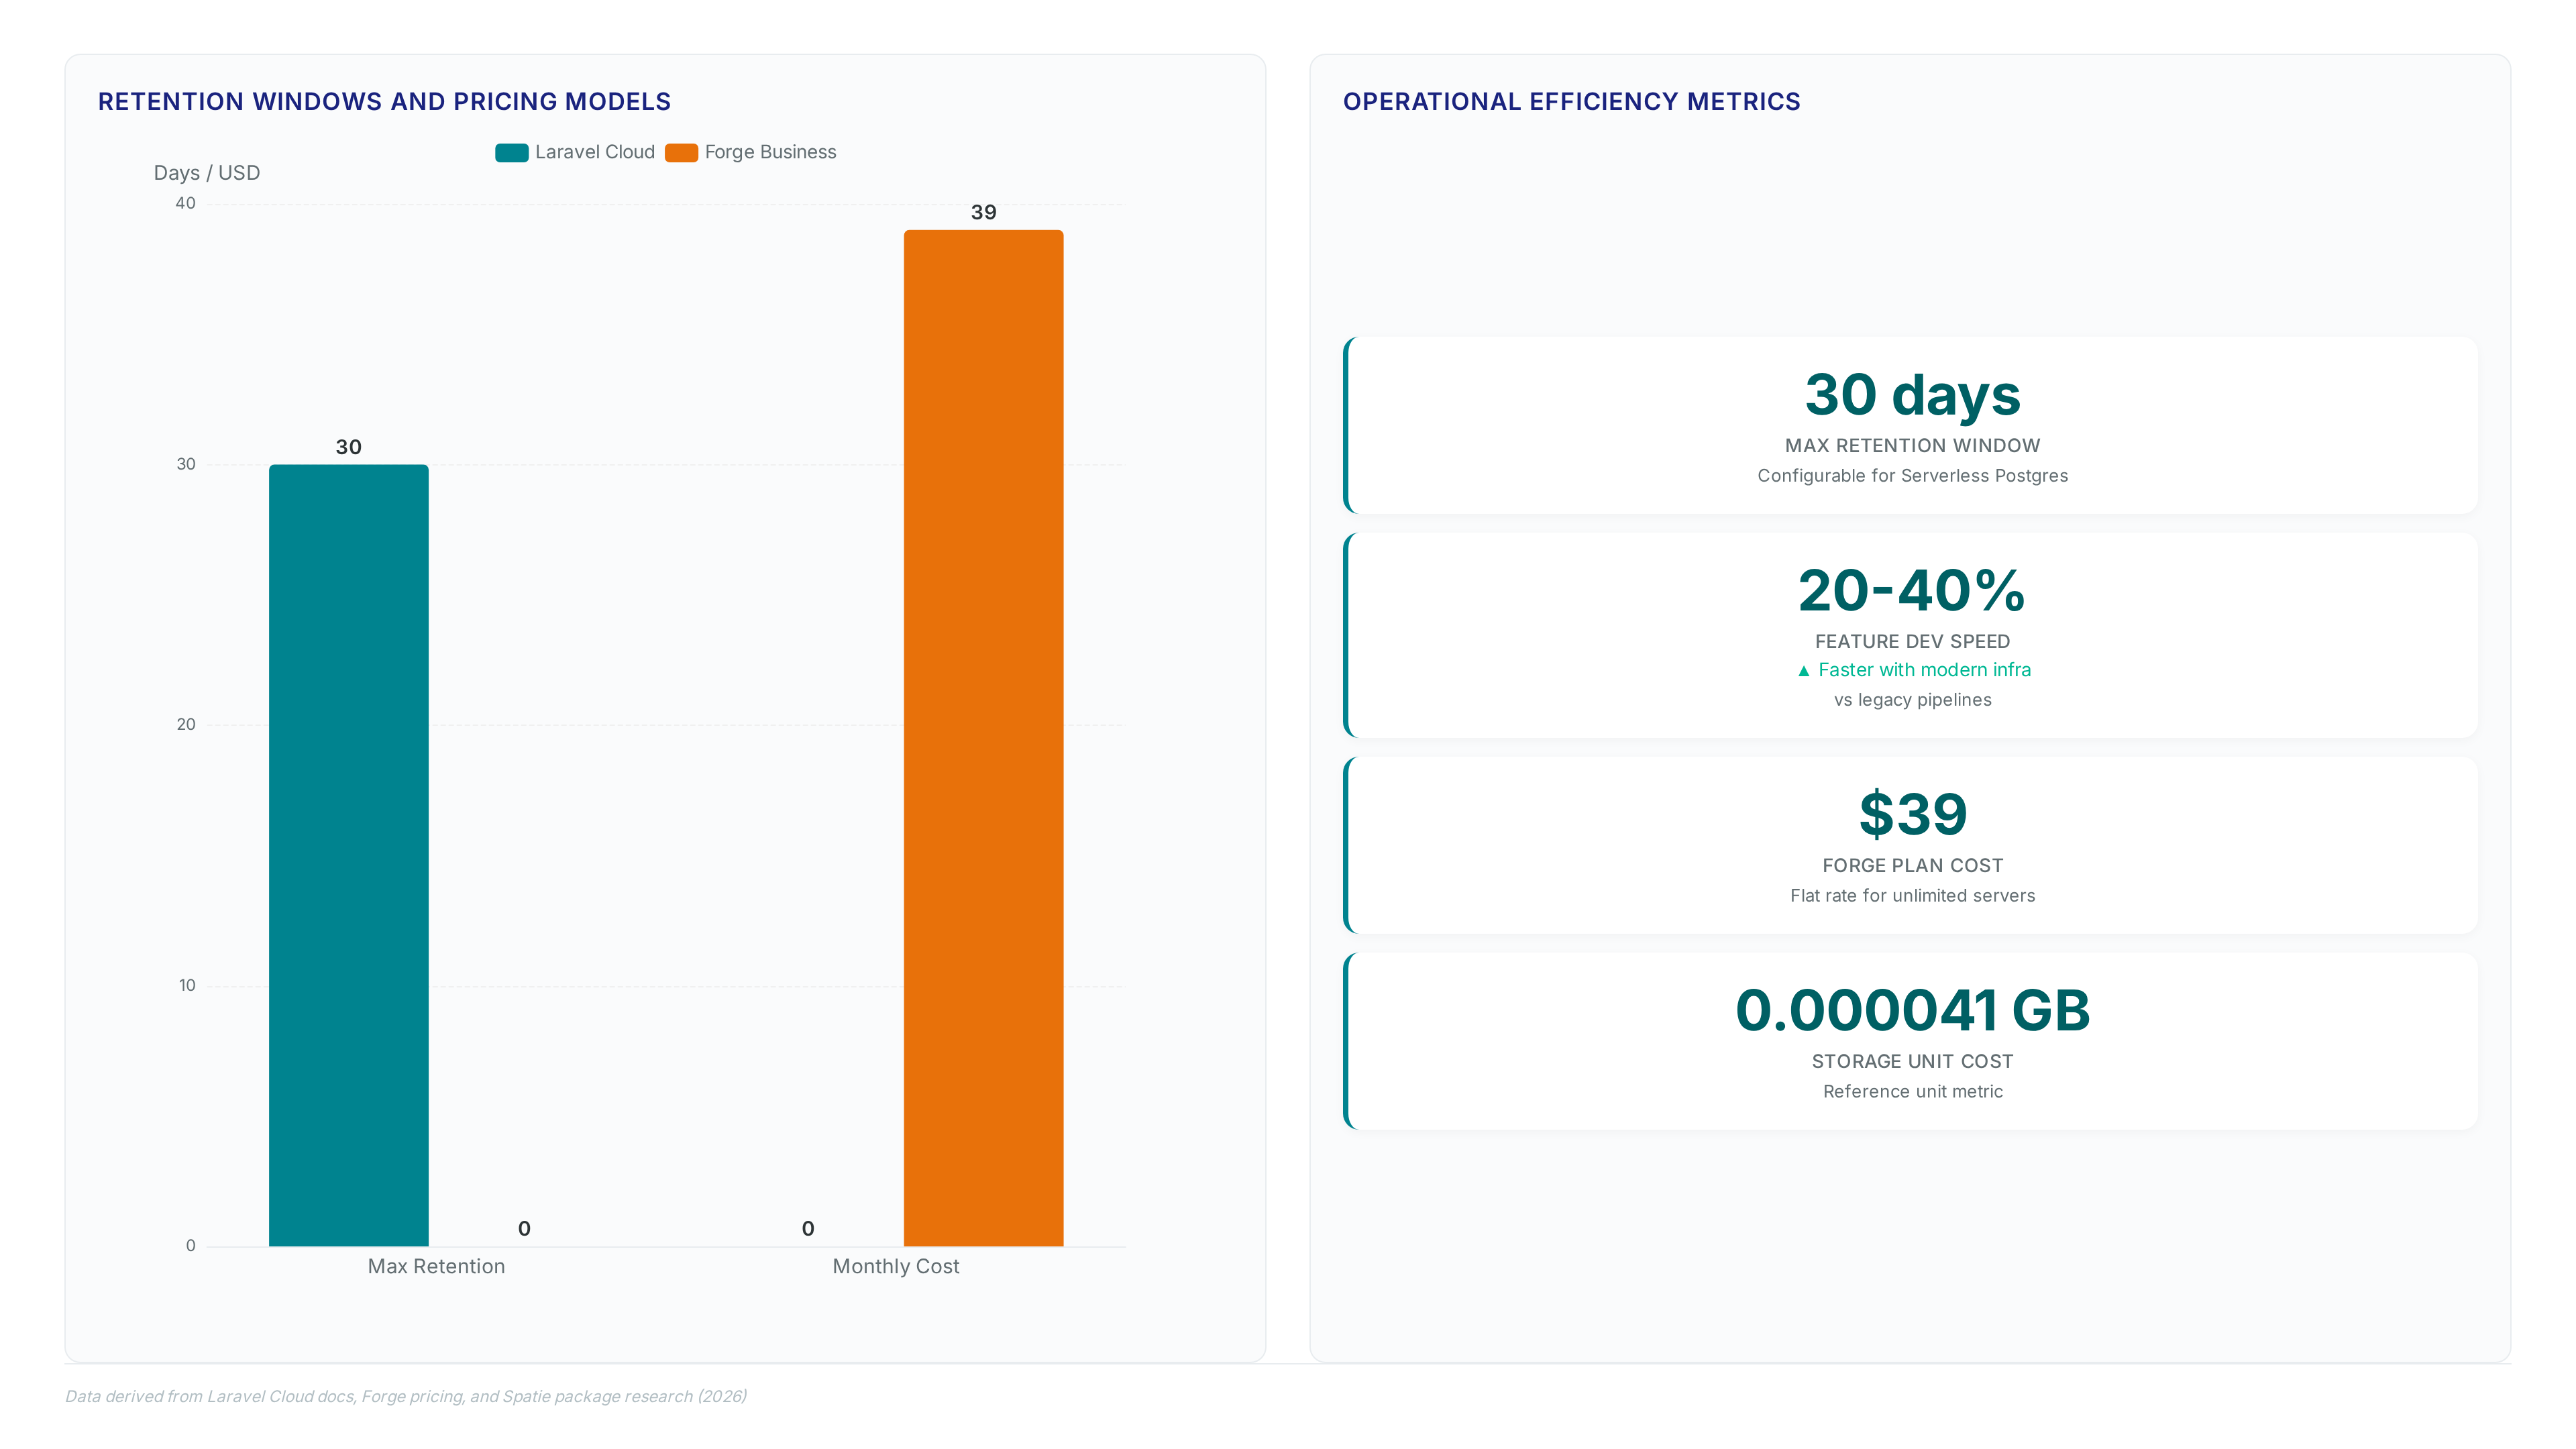Viewport: 2576px width, 1449px height.
Task: Click the data source footnote text
Action: 406,1397
